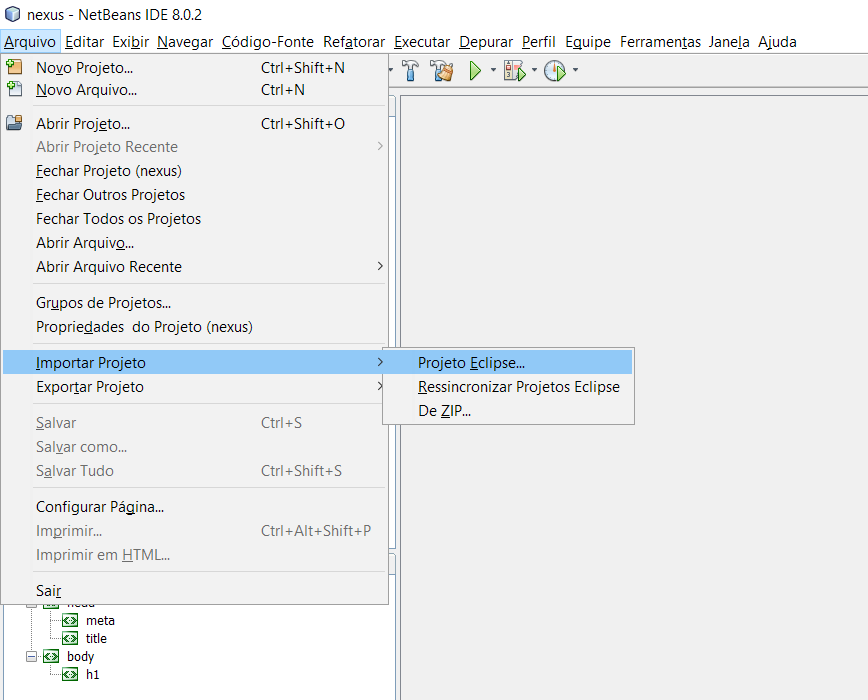Open Abrir Arquivo Recente submenu
The width and height of the screenshot is (868, 700).
(194, 266)
